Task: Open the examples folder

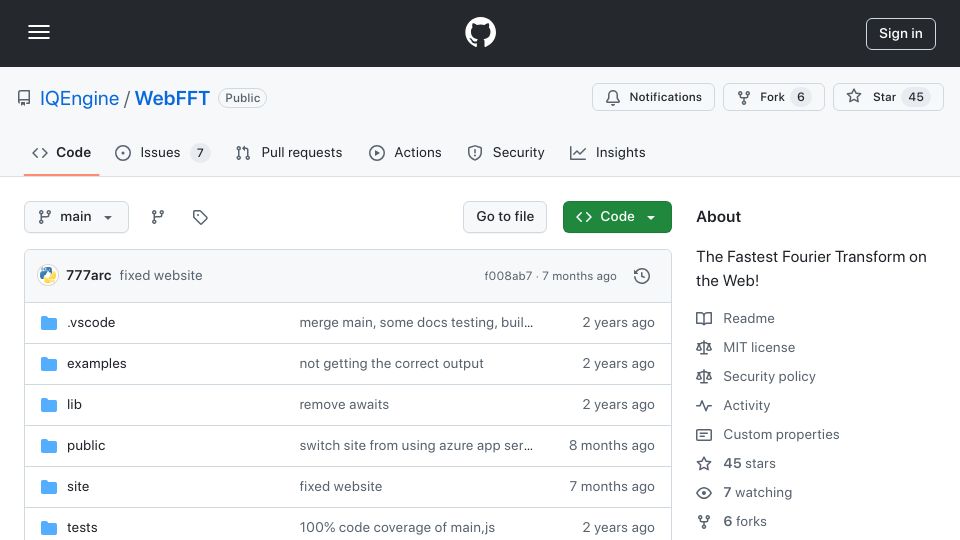Action: pos(97,364)
